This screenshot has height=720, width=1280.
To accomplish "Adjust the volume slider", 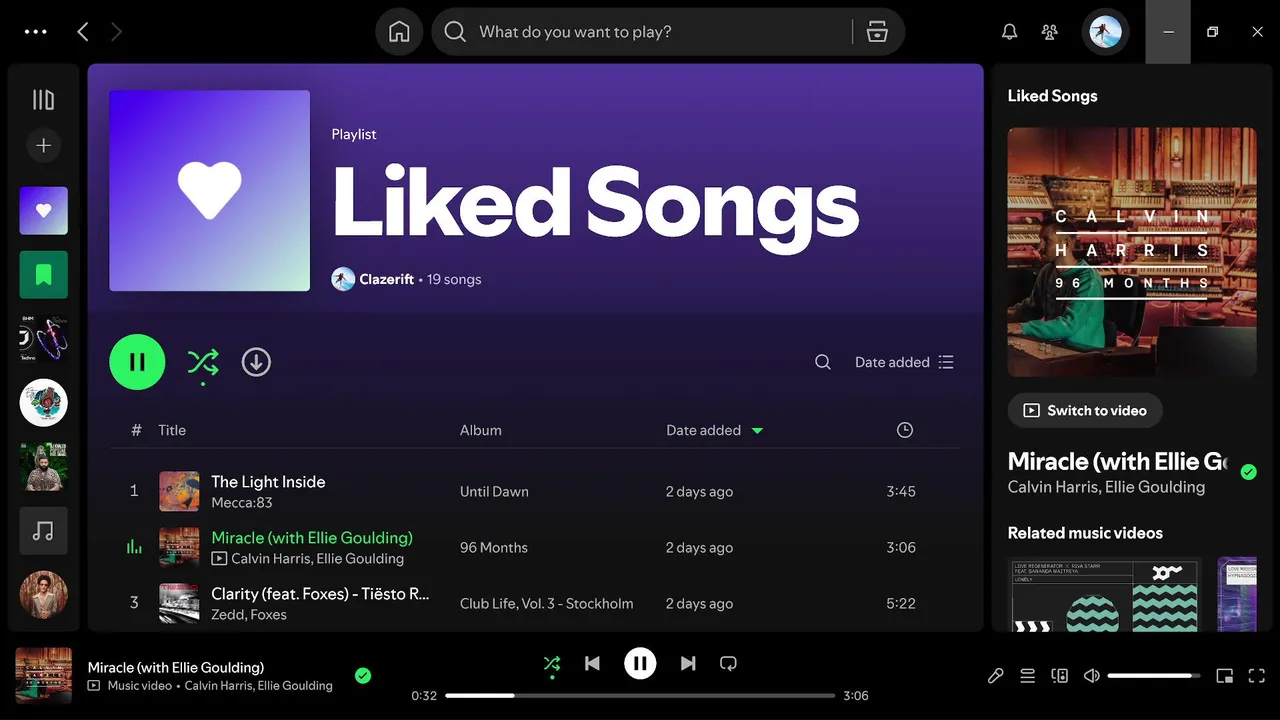I will point(1154,676).
